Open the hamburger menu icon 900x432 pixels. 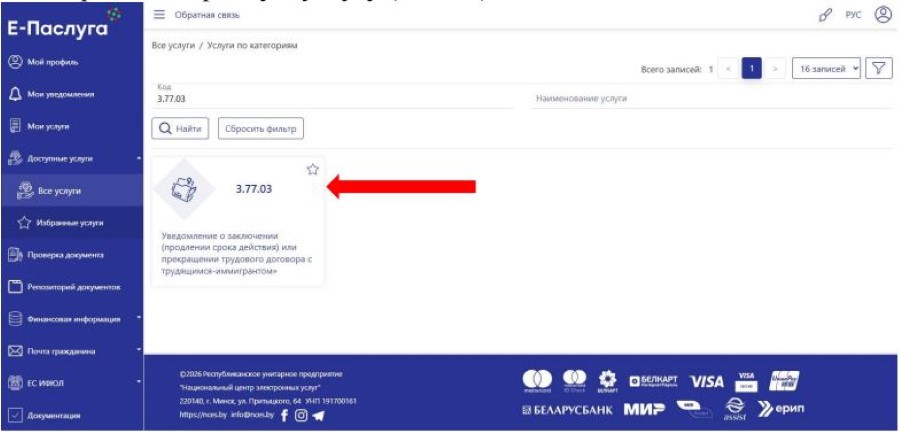159,15
